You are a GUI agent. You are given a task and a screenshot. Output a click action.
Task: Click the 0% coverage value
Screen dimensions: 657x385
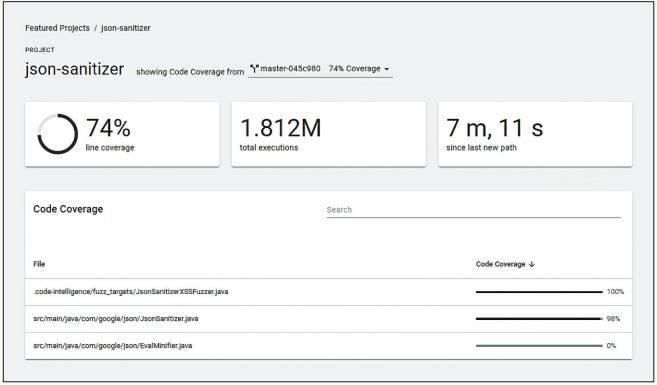(x=611, y=346)
